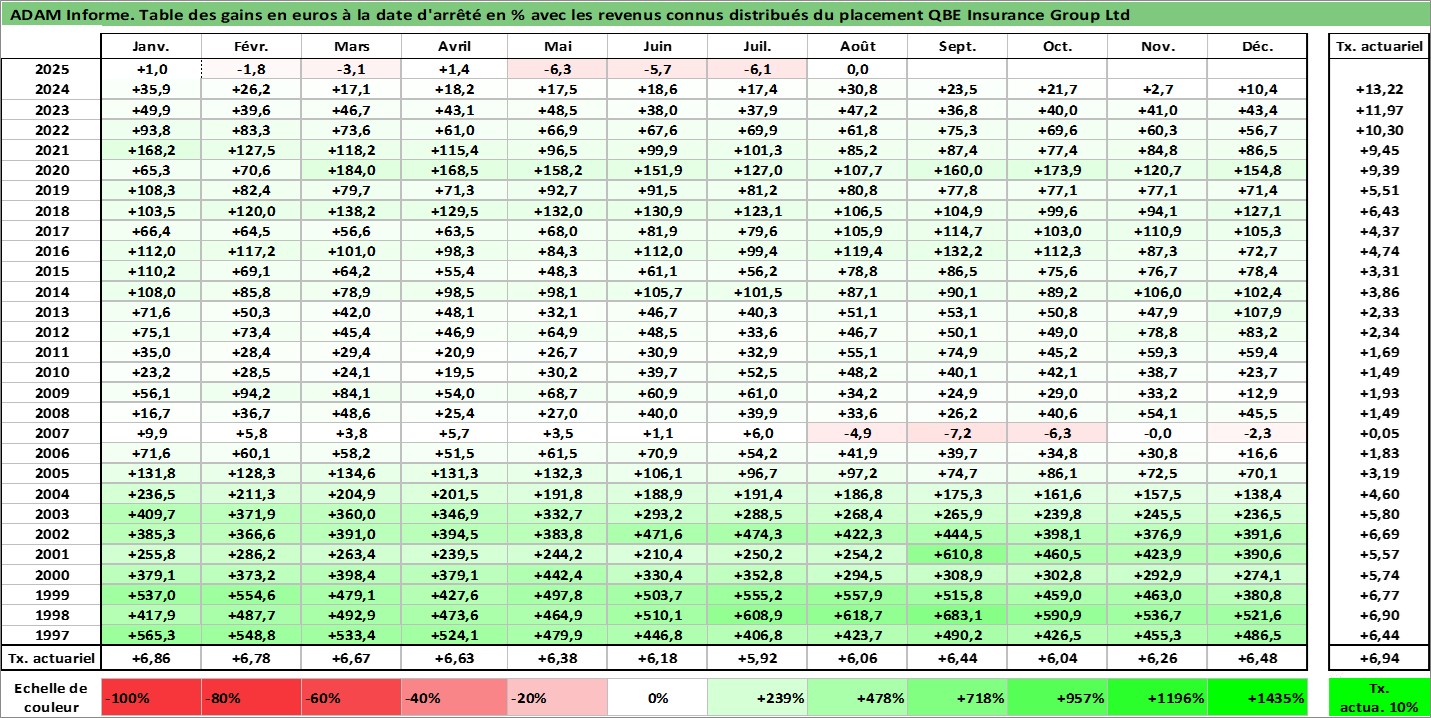The height and width of the screenshot is (718, 1431).
Task: Select the 'Tx. actuariel' bottom row label
Action: pos(51,658)
